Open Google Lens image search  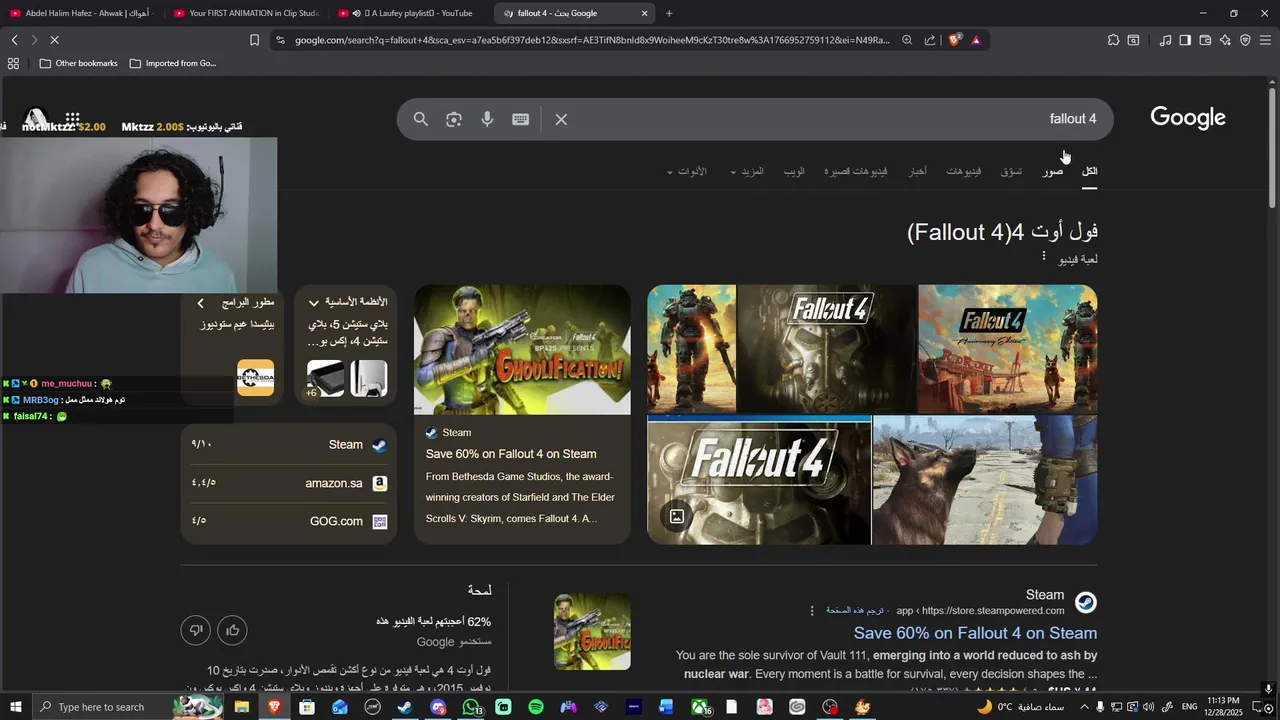click(454, 119)
